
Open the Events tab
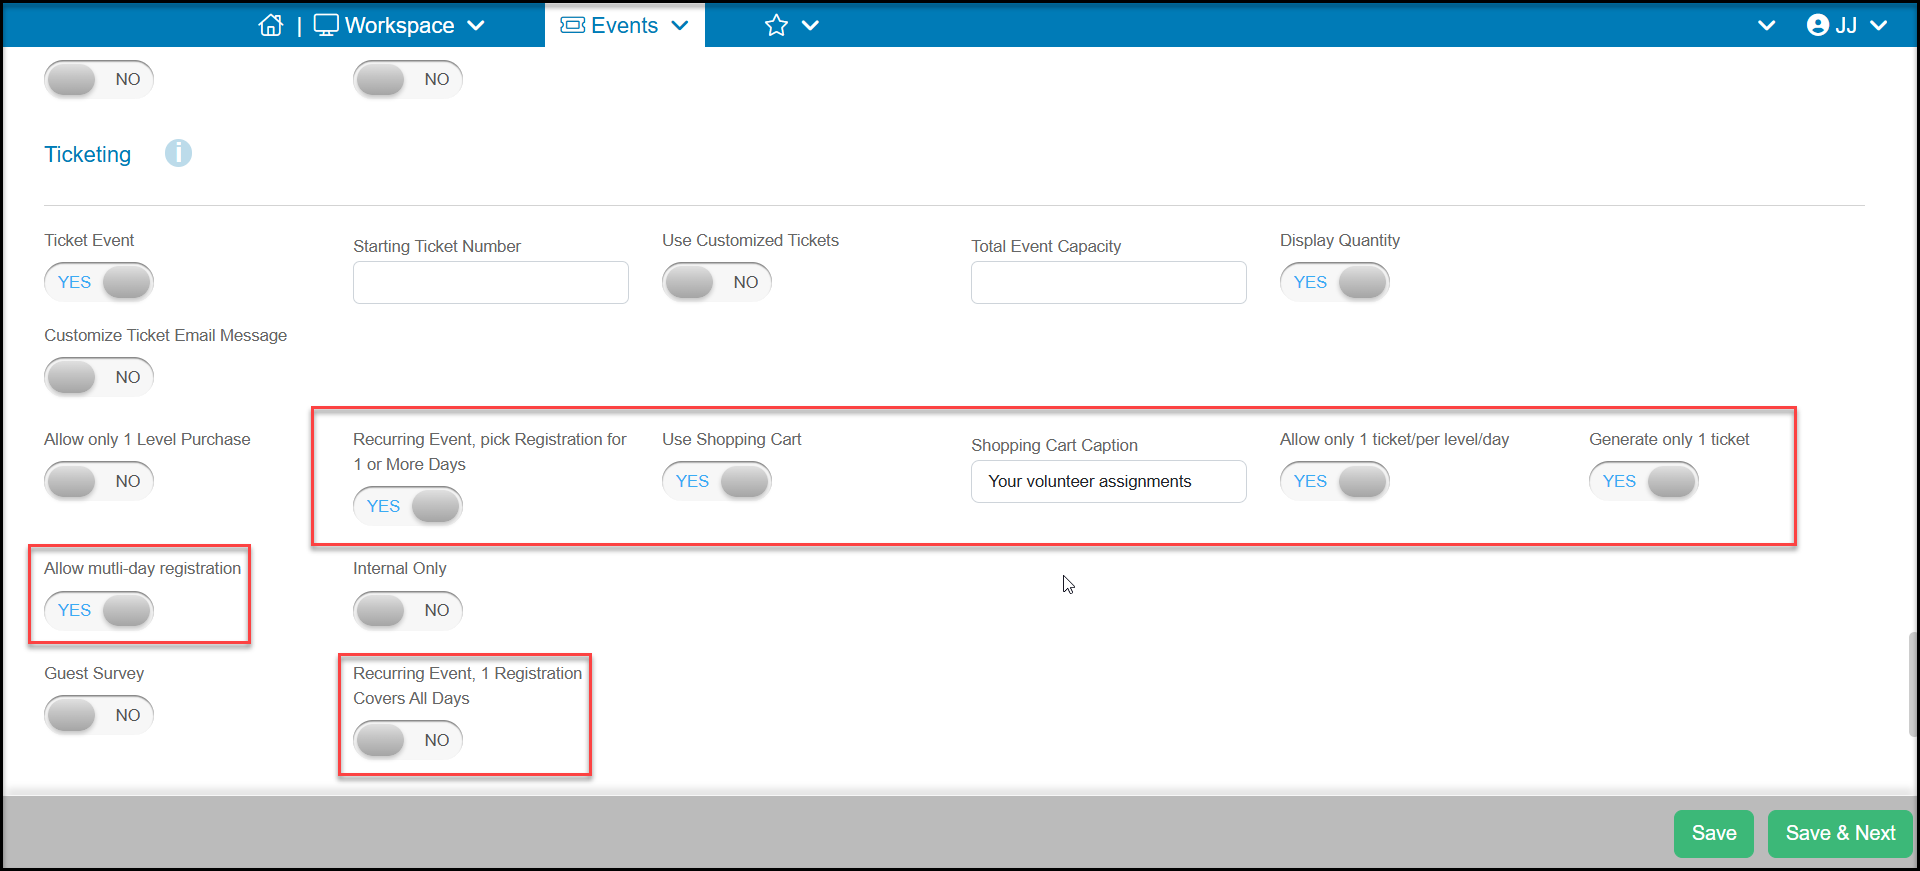point(625,25)
